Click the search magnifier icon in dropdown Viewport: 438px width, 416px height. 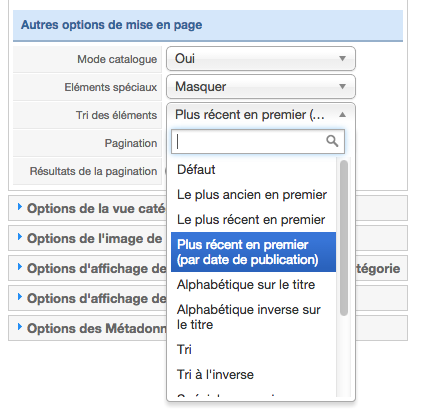click(332, 141)
